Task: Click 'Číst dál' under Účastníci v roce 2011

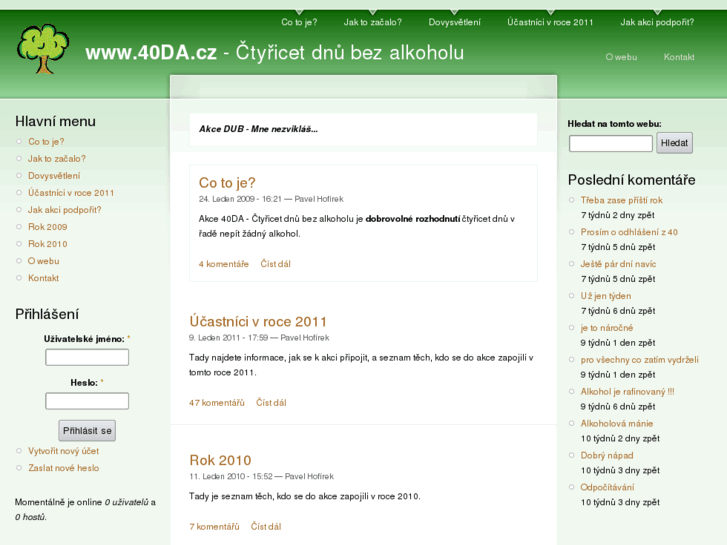Action: pyautogui.click(x=271, y=403)
